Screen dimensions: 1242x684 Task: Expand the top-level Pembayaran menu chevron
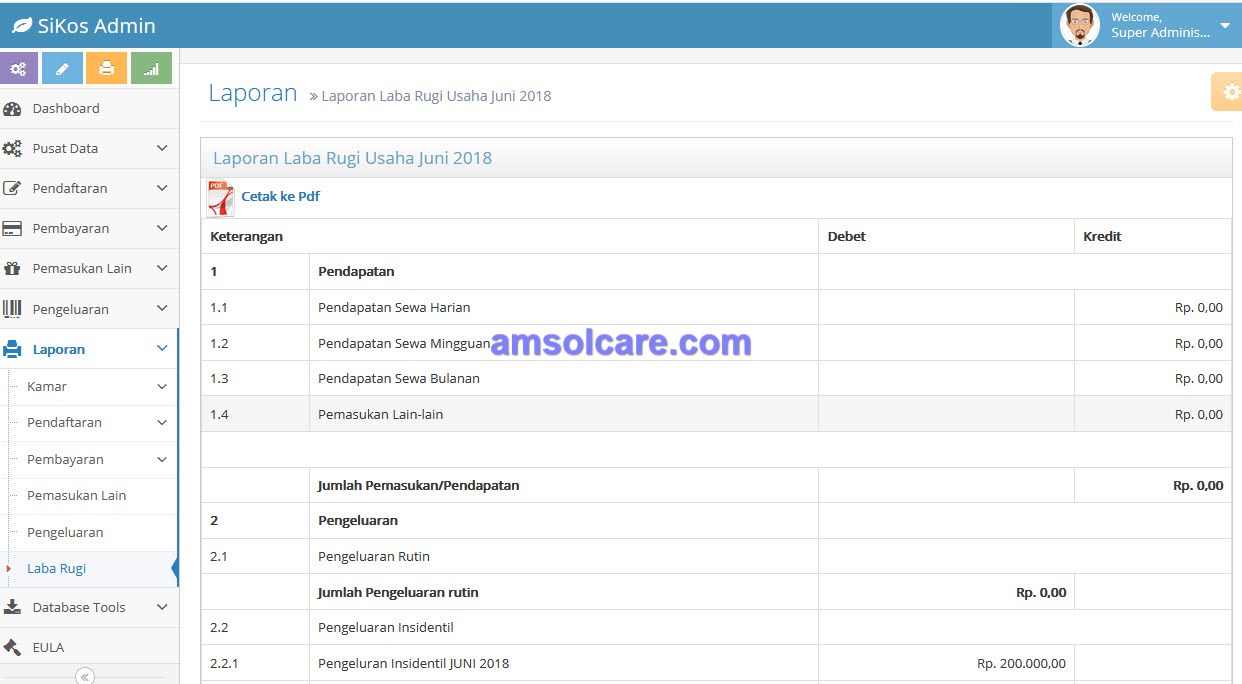coord(162,228)
